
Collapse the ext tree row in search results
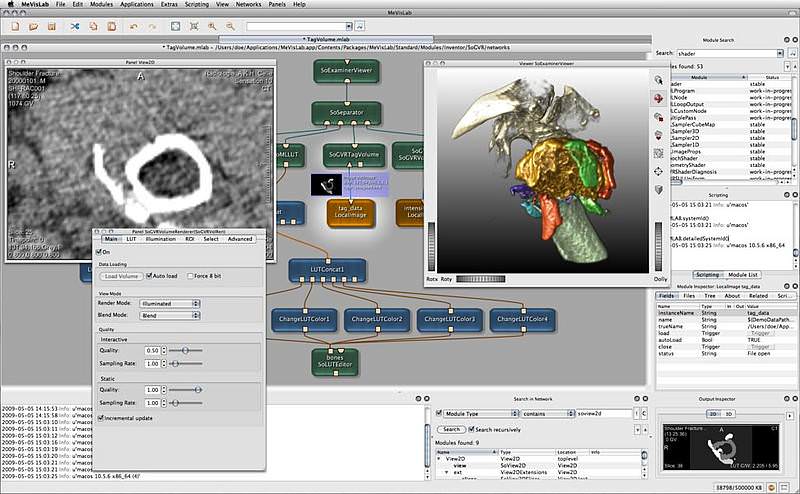(x=446, y=472)
